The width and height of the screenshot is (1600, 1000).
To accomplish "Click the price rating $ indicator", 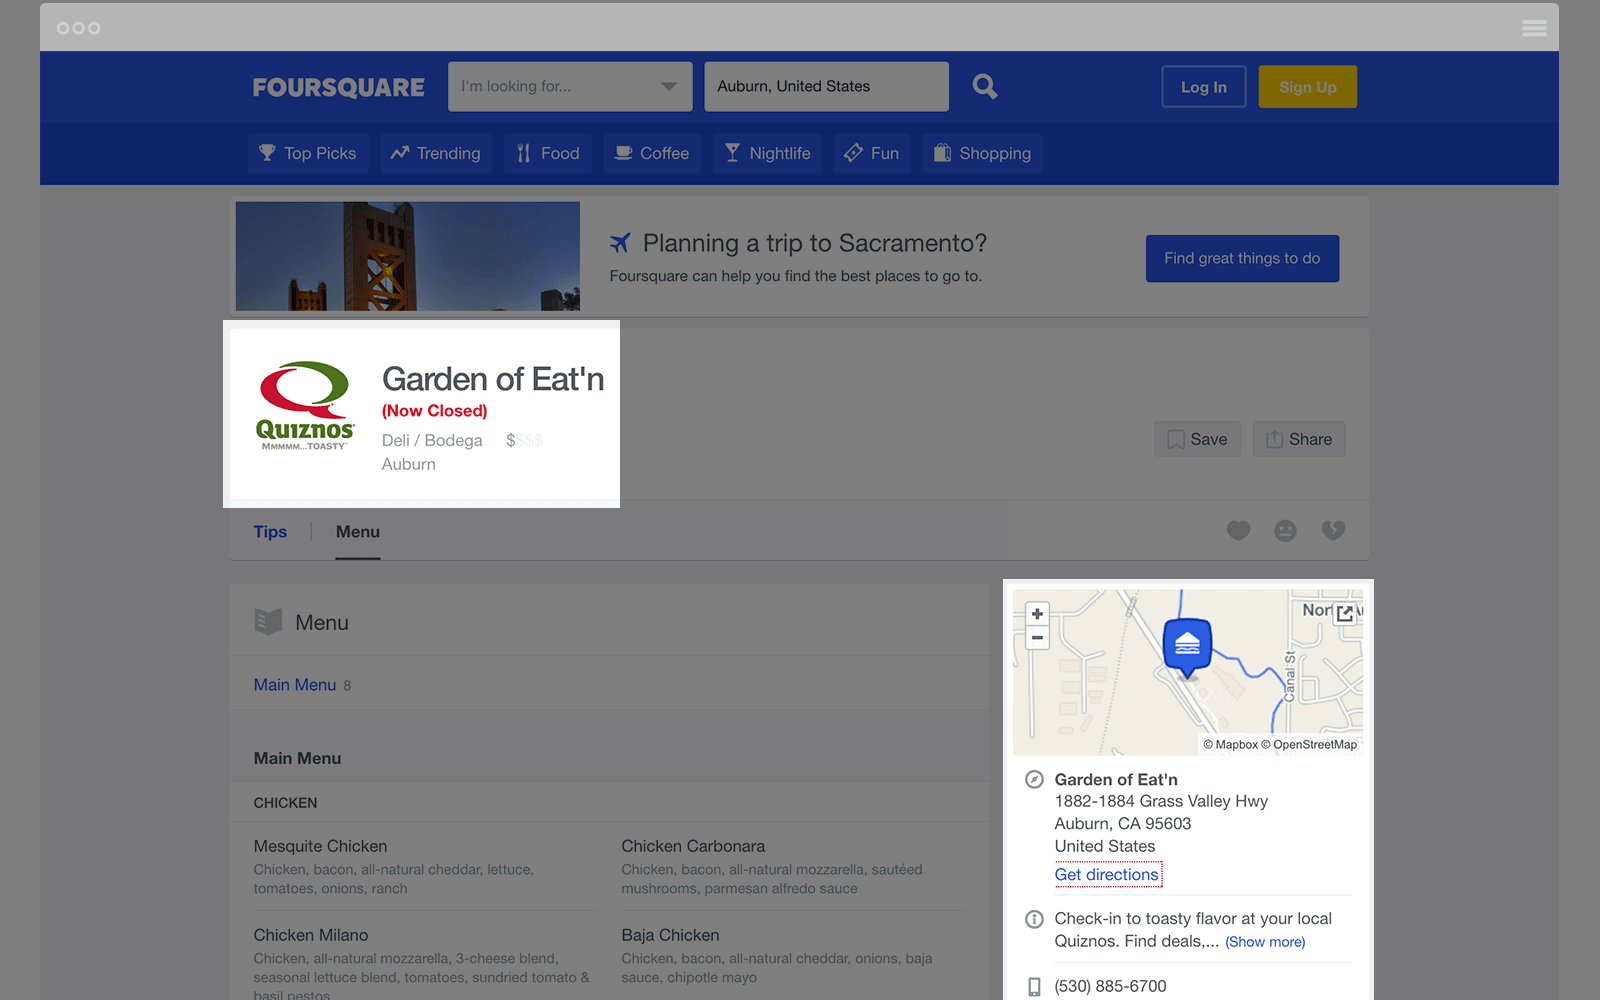I will point(524,440).
